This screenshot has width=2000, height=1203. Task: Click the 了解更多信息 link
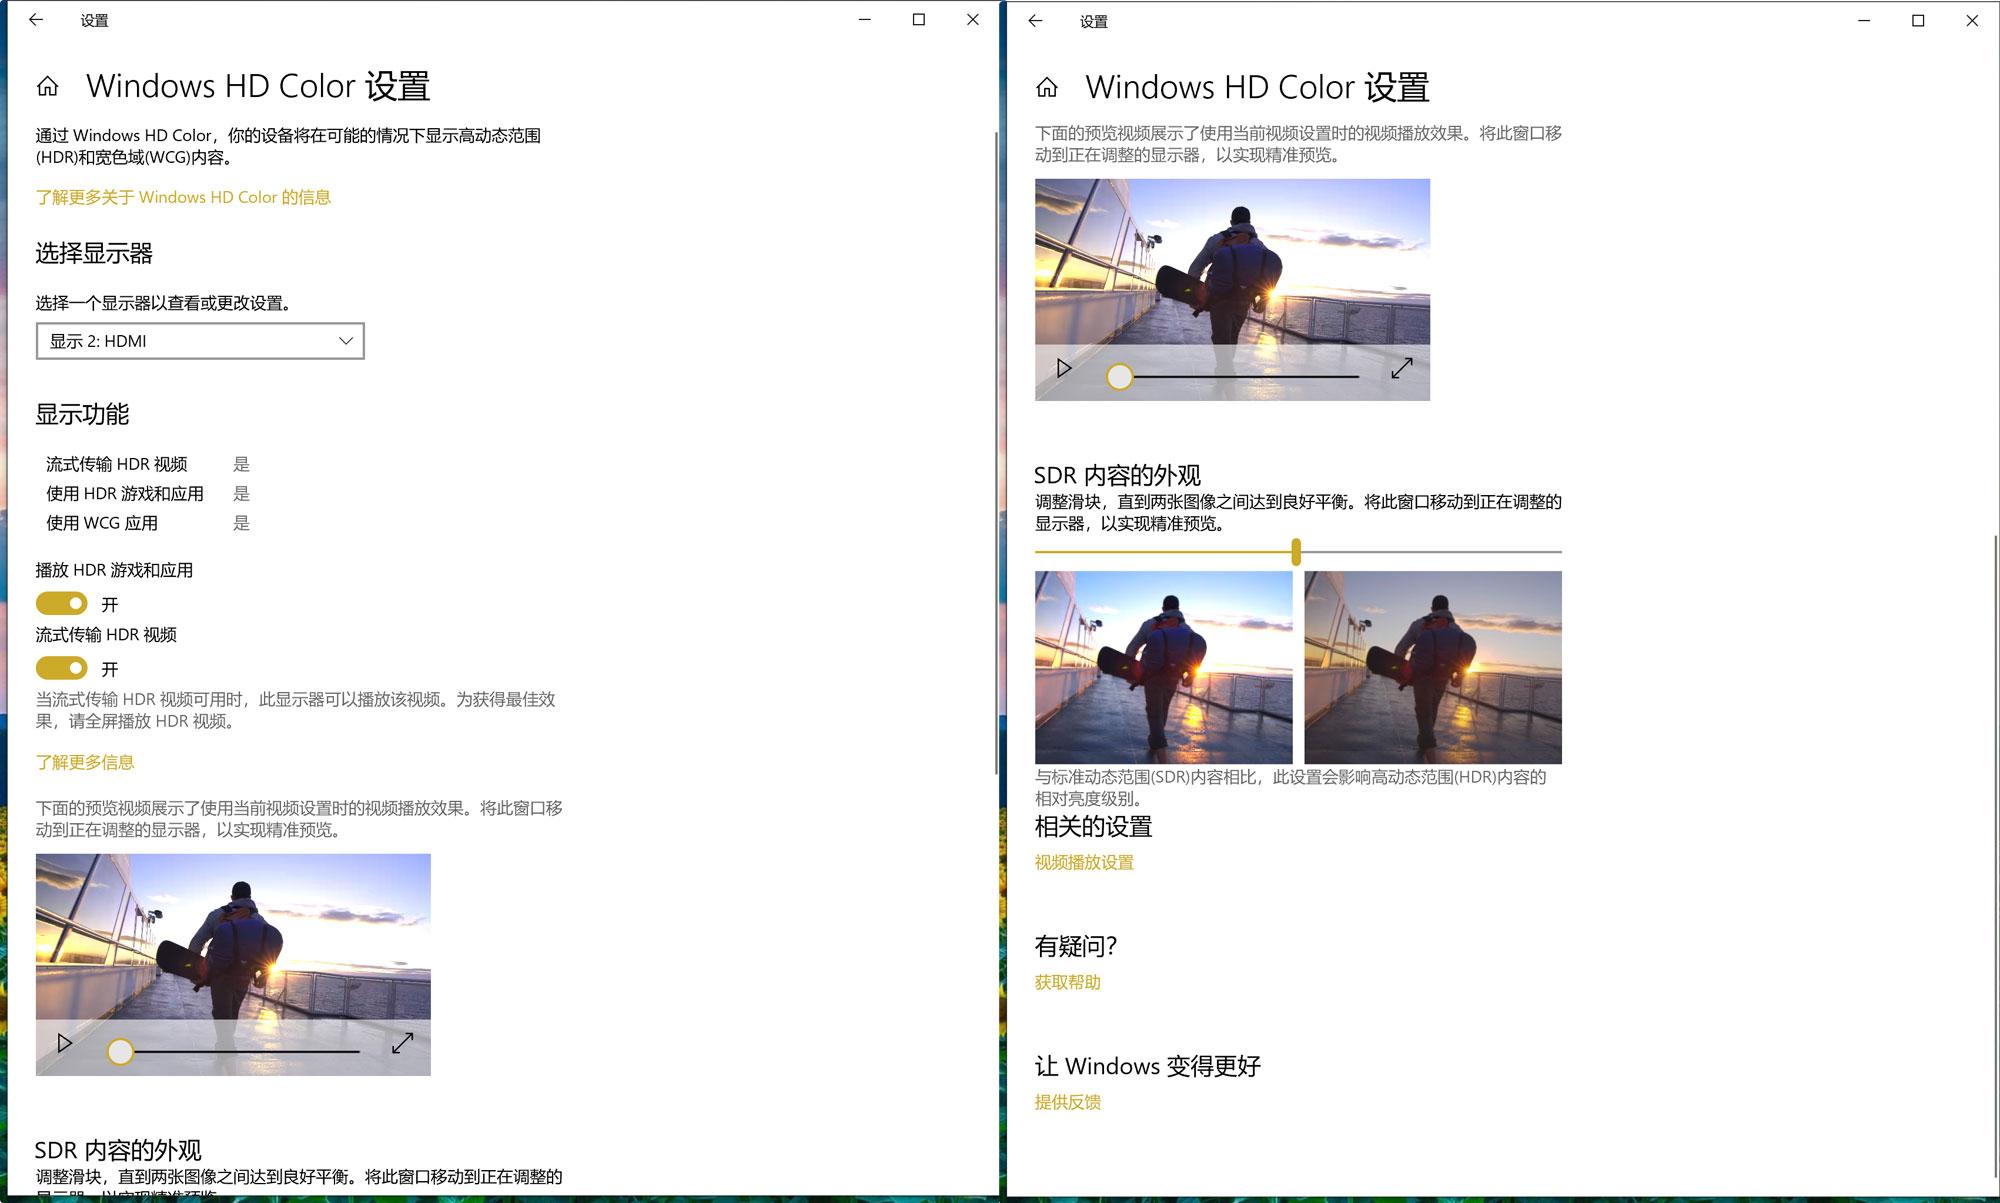85,761
